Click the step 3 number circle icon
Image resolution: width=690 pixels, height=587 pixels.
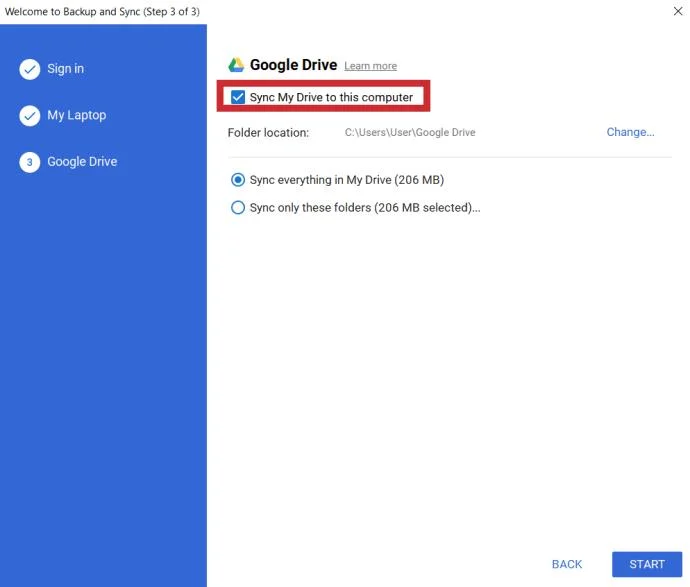click(x=29, y=162)
